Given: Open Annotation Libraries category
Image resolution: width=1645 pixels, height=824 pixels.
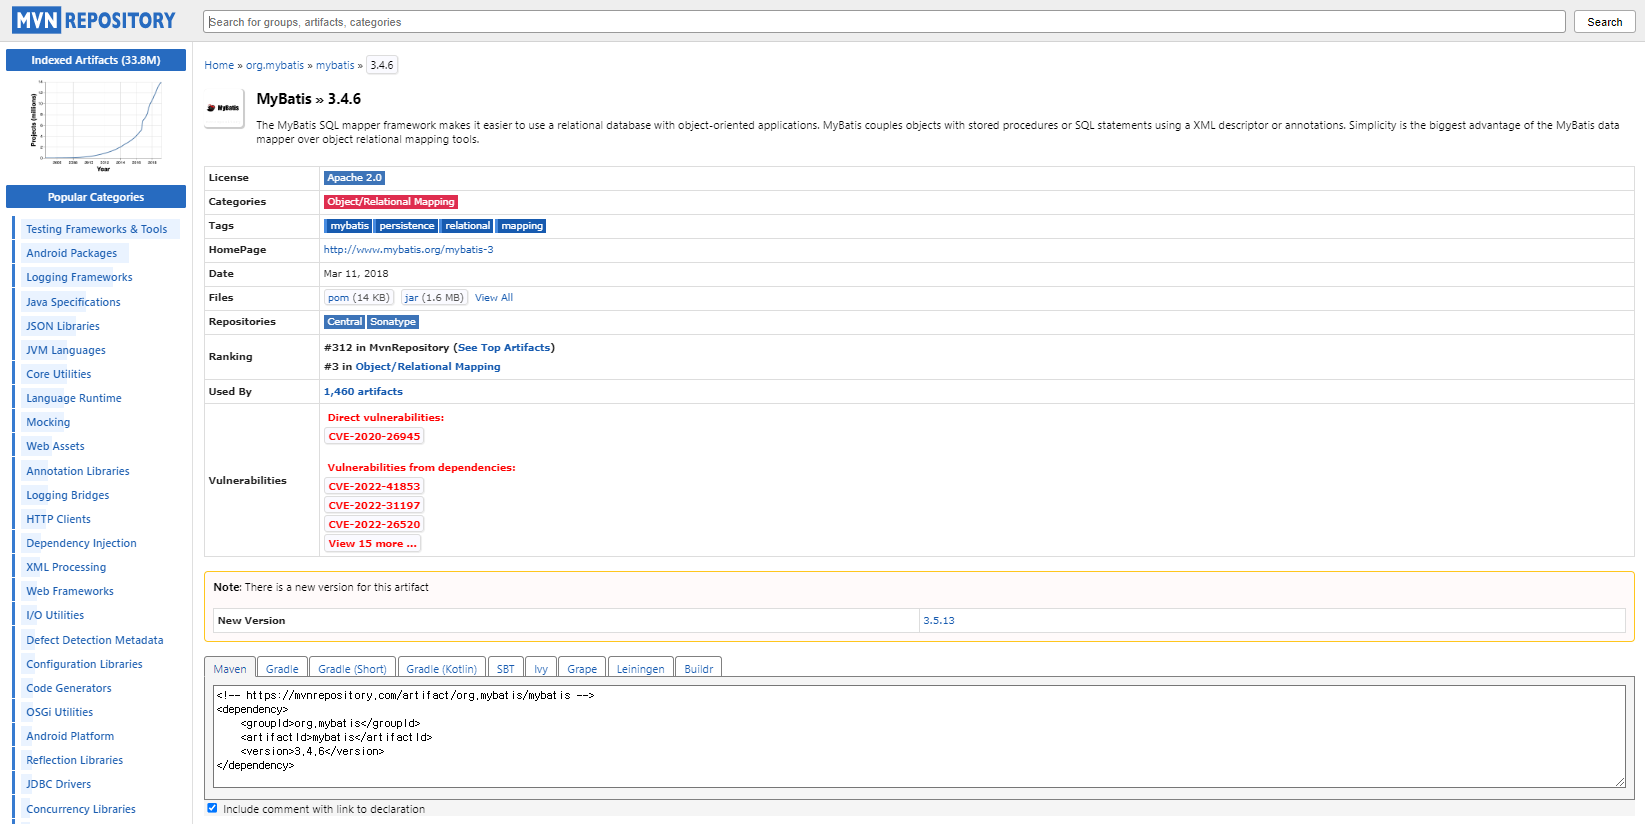Looking at the screenshot, I should click(78, 471).
